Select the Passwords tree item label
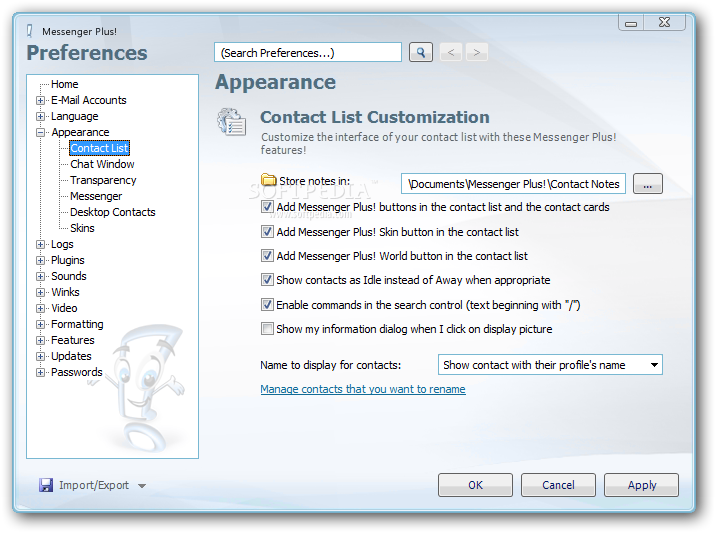Image resolution: width=716 pixels, height=533 pixels. pyautogui.click(x=77, y=372)
